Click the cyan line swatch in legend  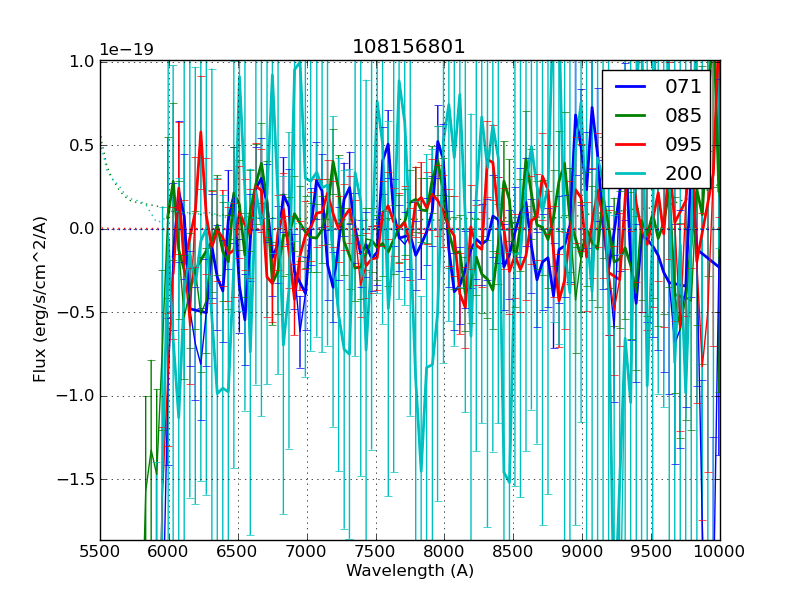point(629,173)
